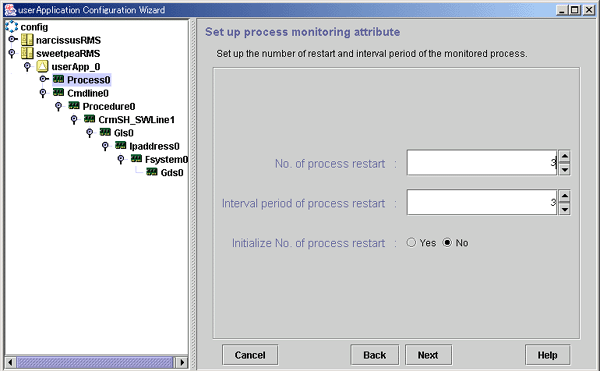Image resolution: width=600 pixels, height=371 pixels.
Task: Increase No. of process restart value
Action: 564,156
